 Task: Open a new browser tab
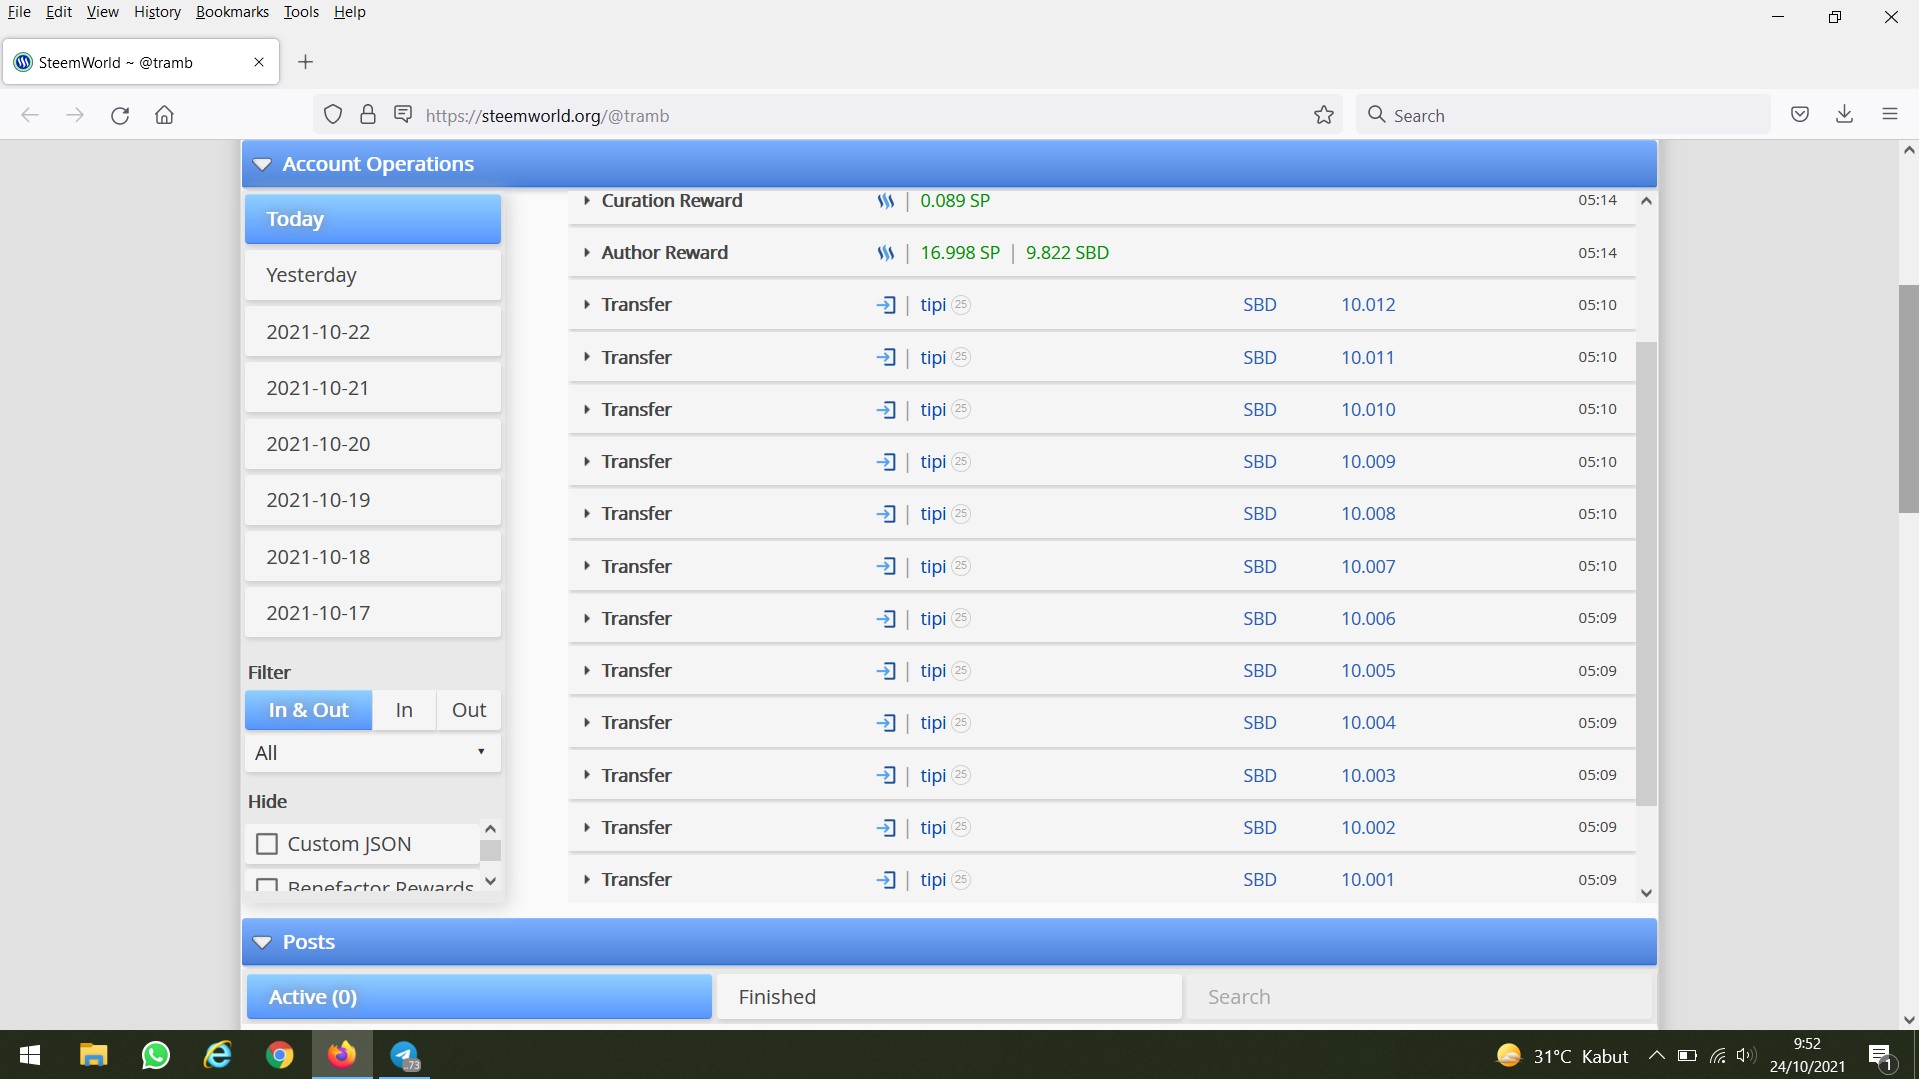click(306, 62)
